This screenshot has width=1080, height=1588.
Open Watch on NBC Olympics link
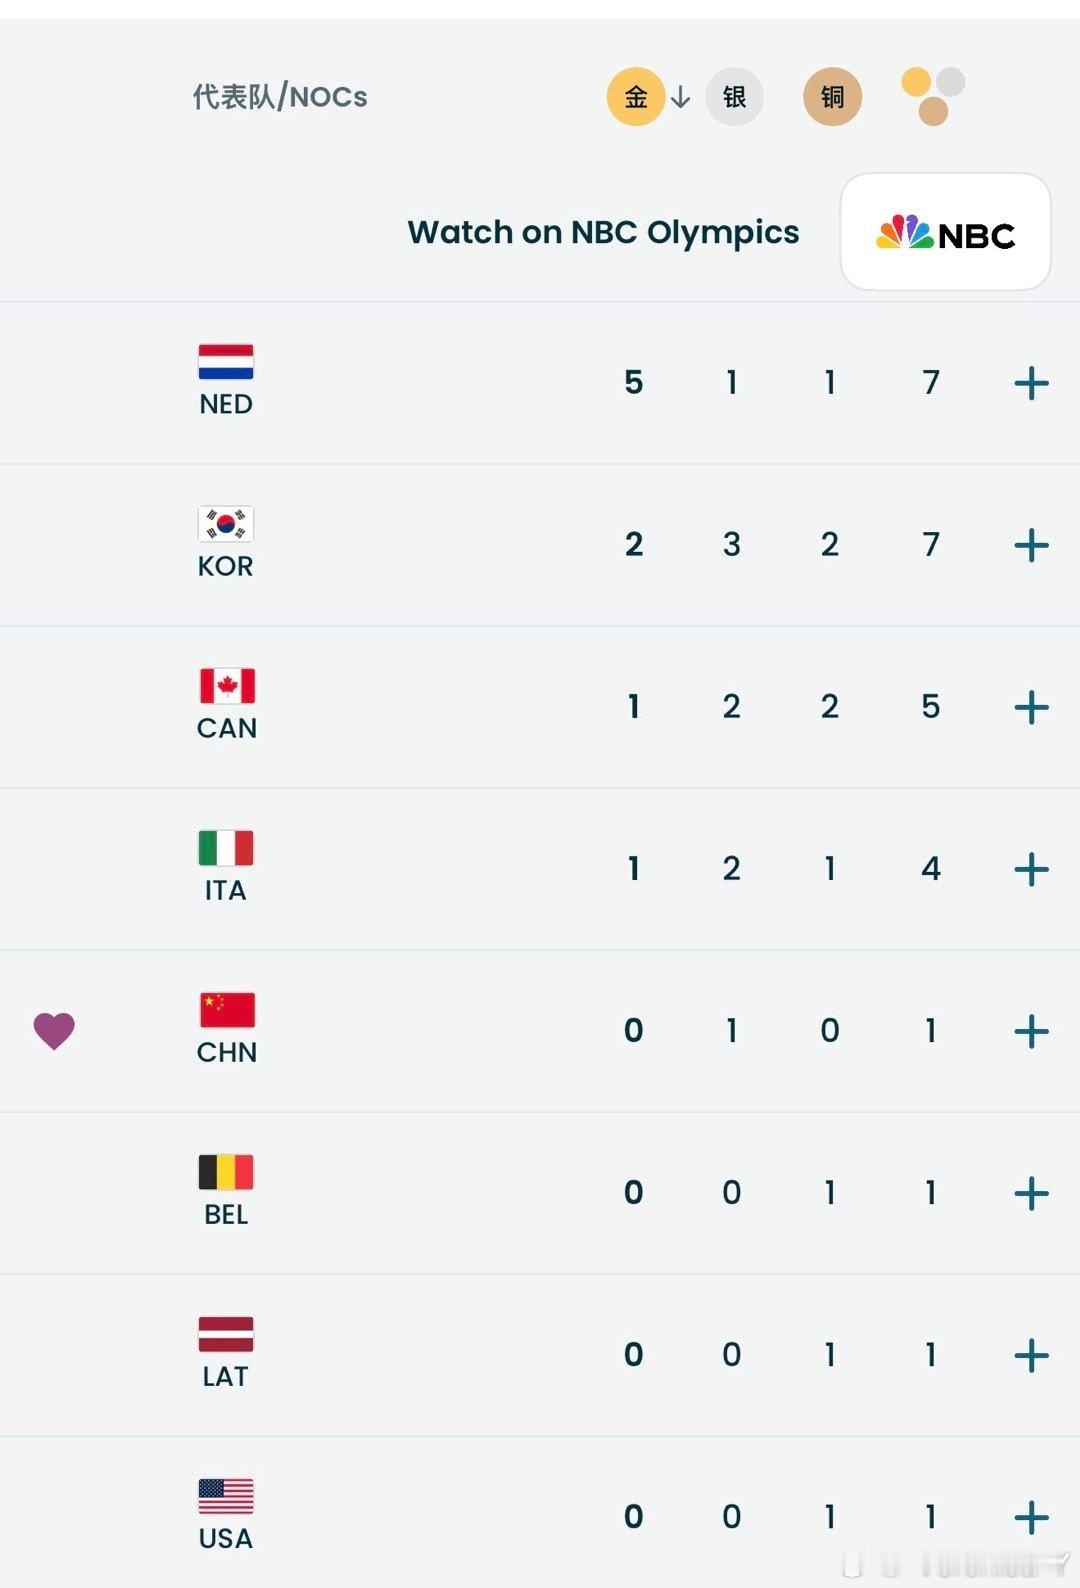[603, 233]
